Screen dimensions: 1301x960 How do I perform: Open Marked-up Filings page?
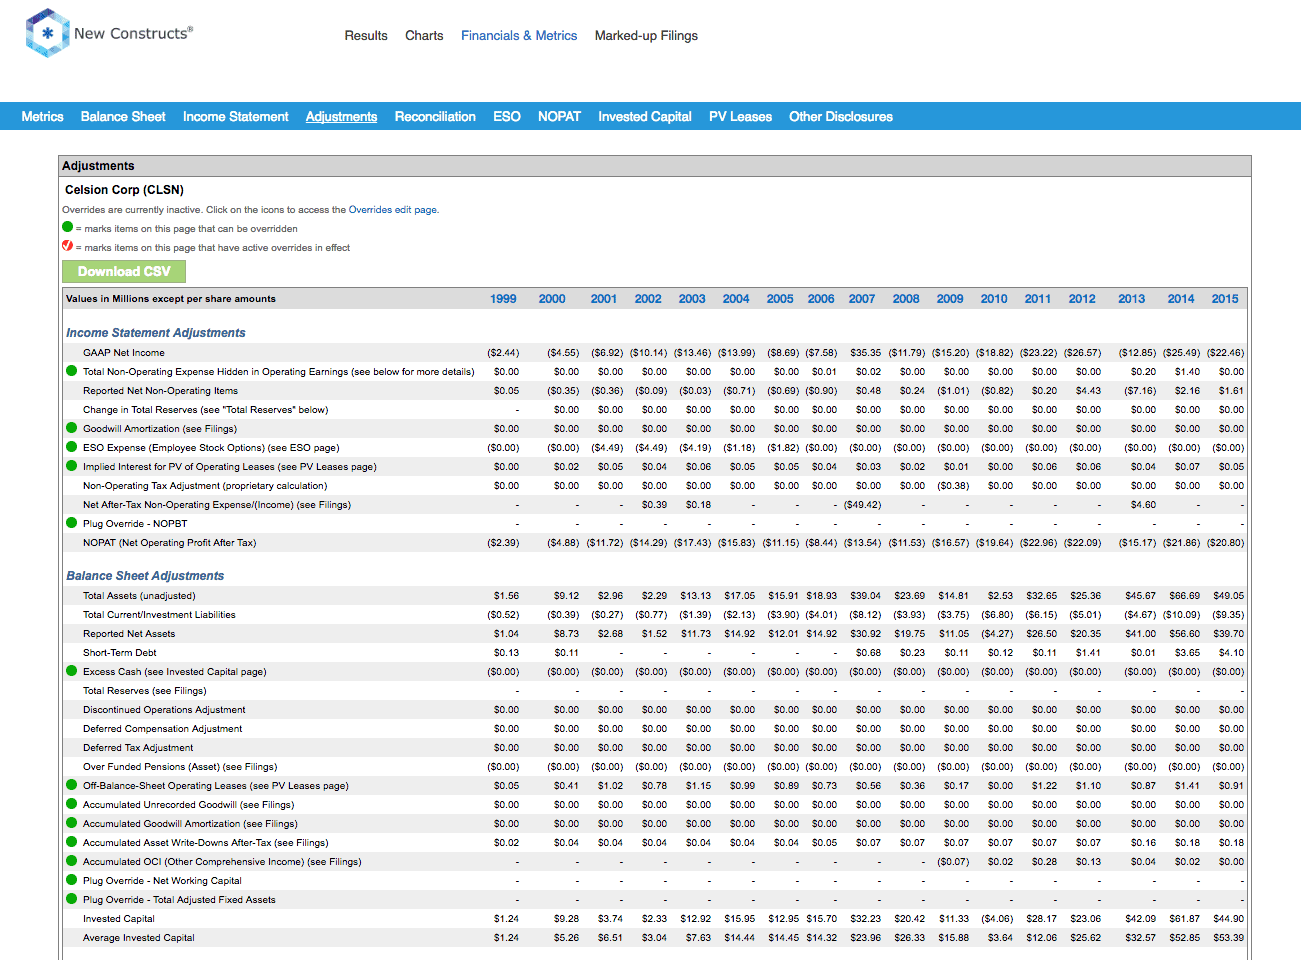[x=646, y=35]
